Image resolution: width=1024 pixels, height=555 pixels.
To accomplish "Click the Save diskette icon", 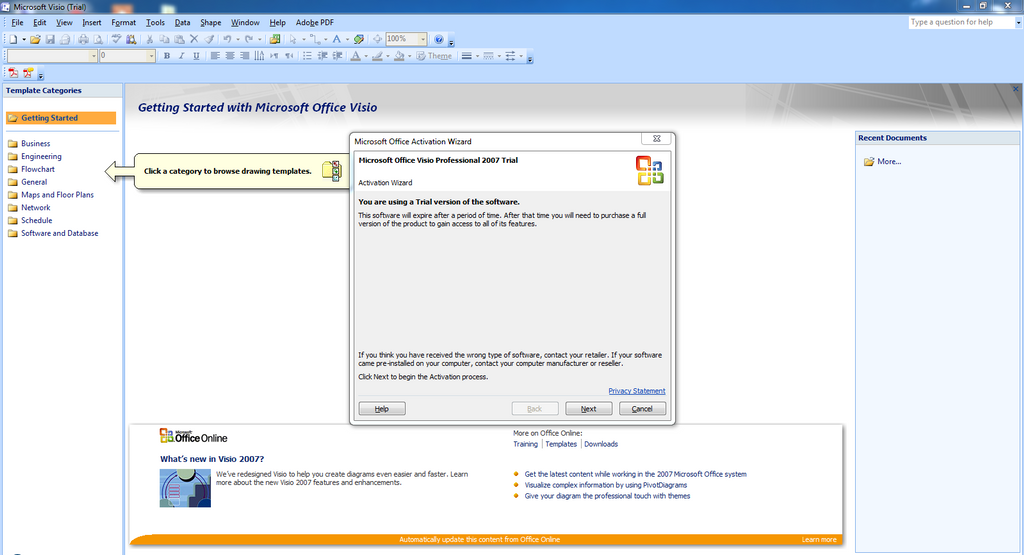I will (50, 39).
